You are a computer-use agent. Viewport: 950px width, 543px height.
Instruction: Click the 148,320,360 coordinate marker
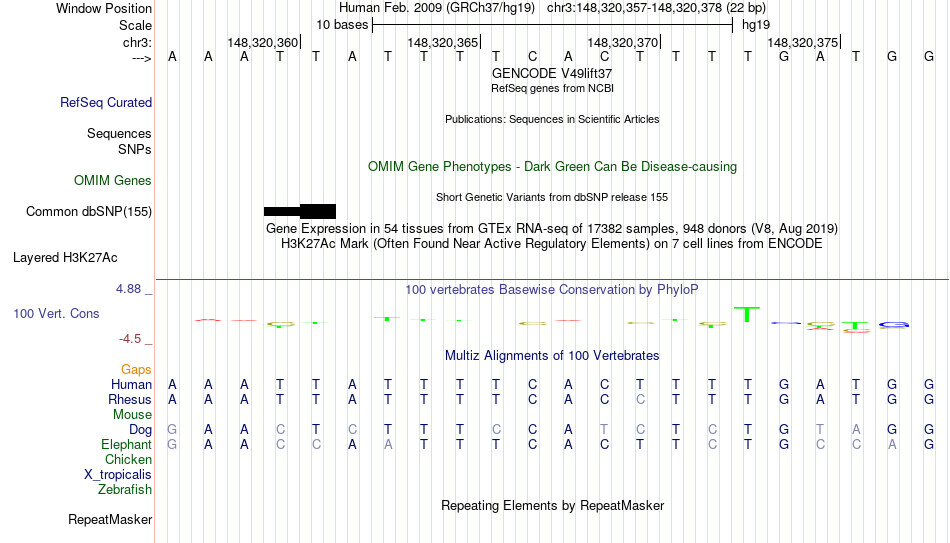point(263,42)
